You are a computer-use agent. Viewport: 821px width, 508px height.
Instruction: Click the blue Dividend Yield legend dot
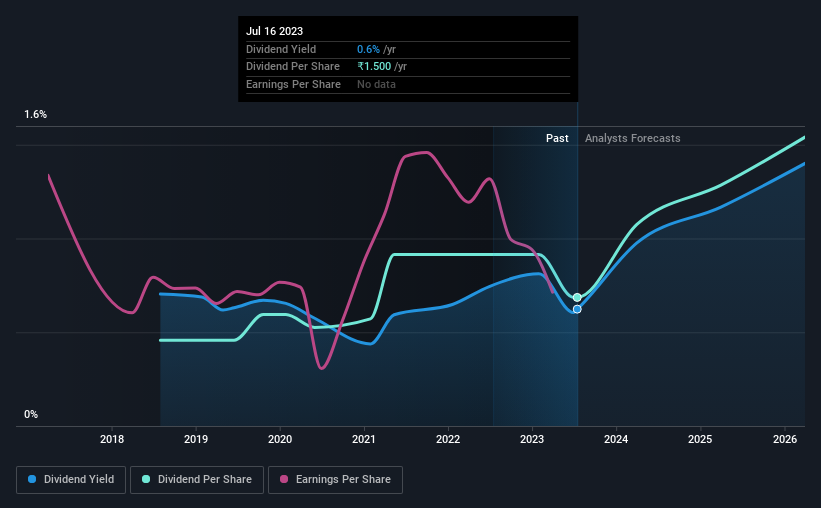tap(32, 479)
